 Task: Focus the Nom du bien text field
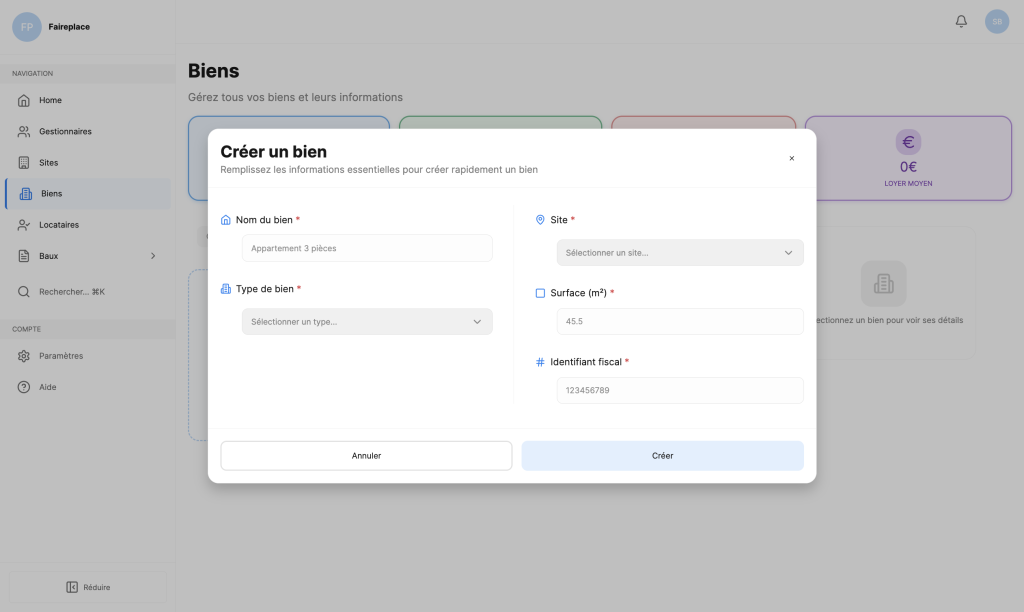tap(366, 248)
